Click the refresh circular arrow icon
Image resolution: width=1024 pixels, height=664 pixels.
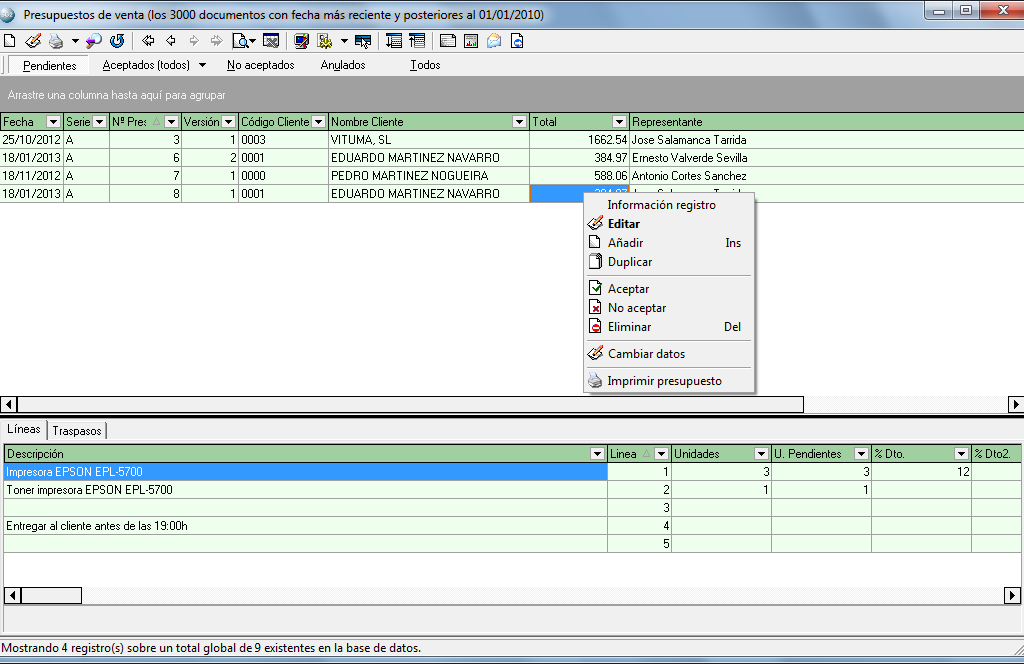(x=117, y=41)
